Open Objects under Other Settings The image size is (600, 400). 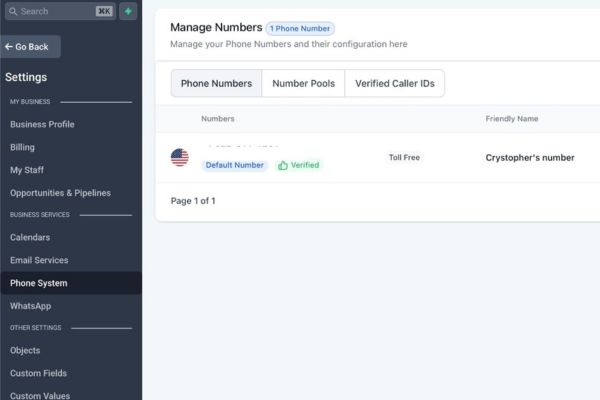click(25, 351)
